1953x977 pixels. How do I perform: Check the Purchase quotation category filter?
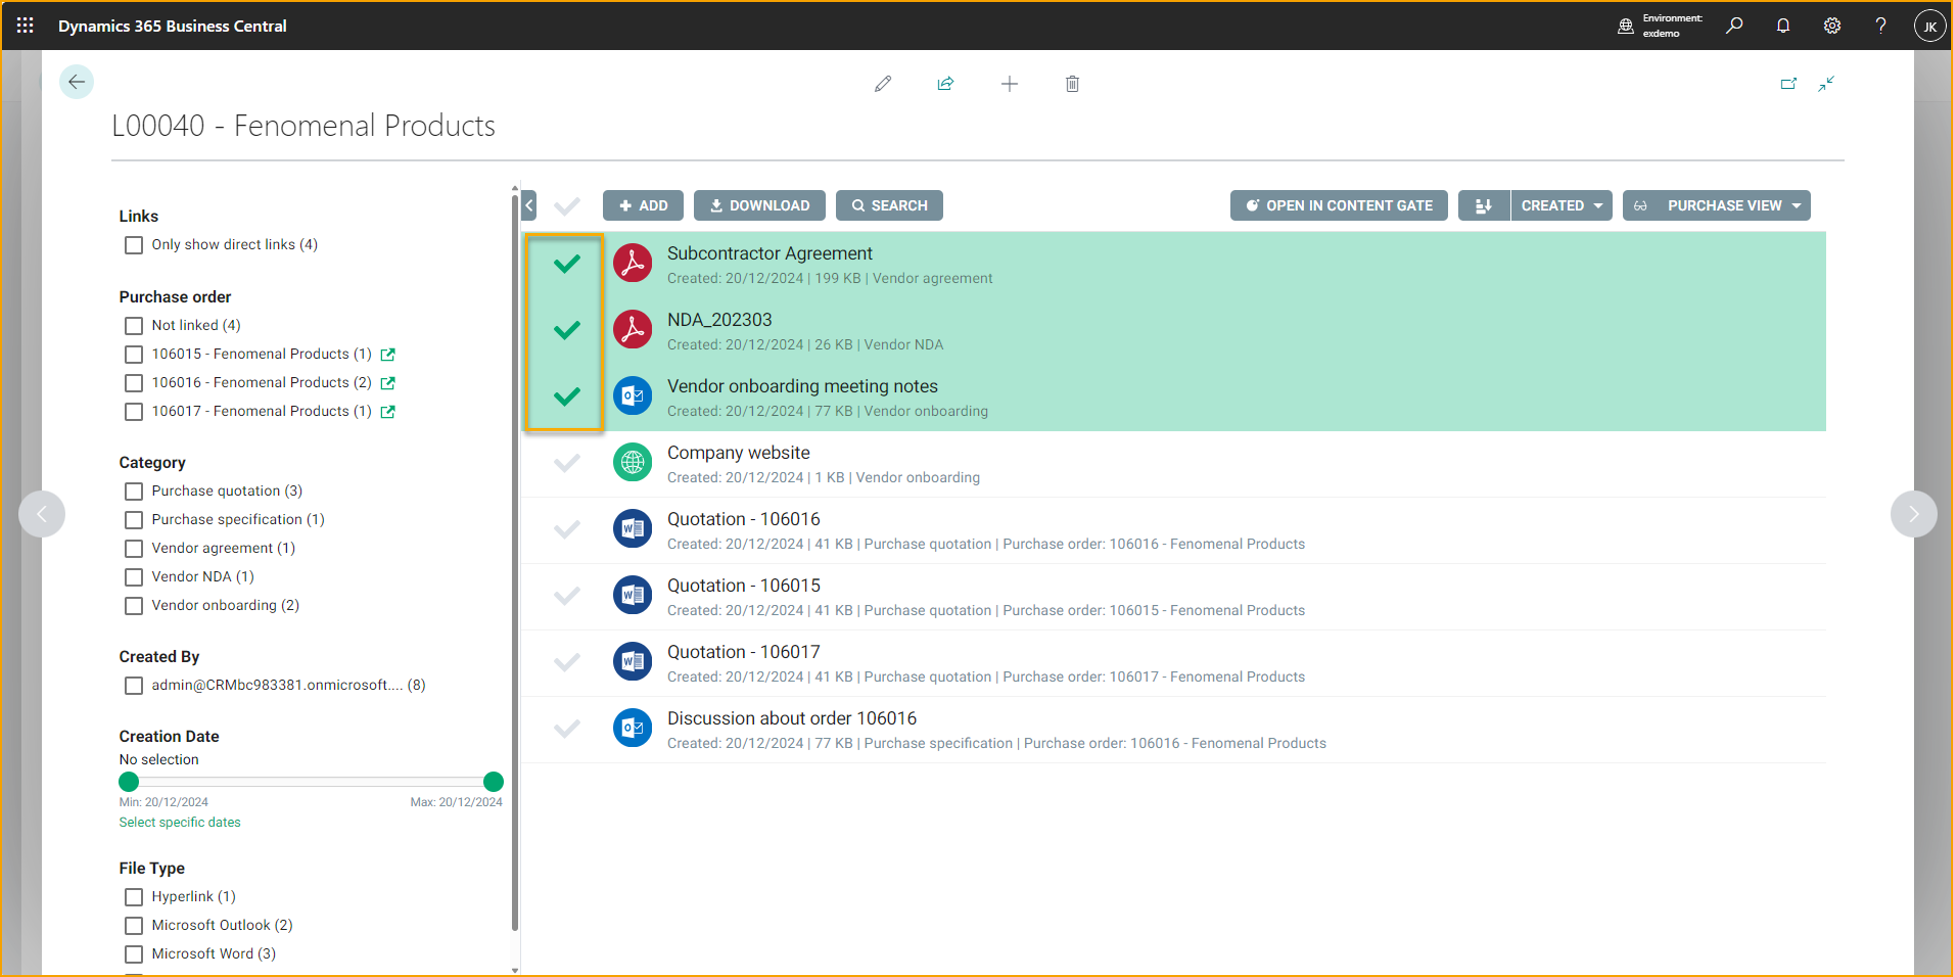[134, 491]
